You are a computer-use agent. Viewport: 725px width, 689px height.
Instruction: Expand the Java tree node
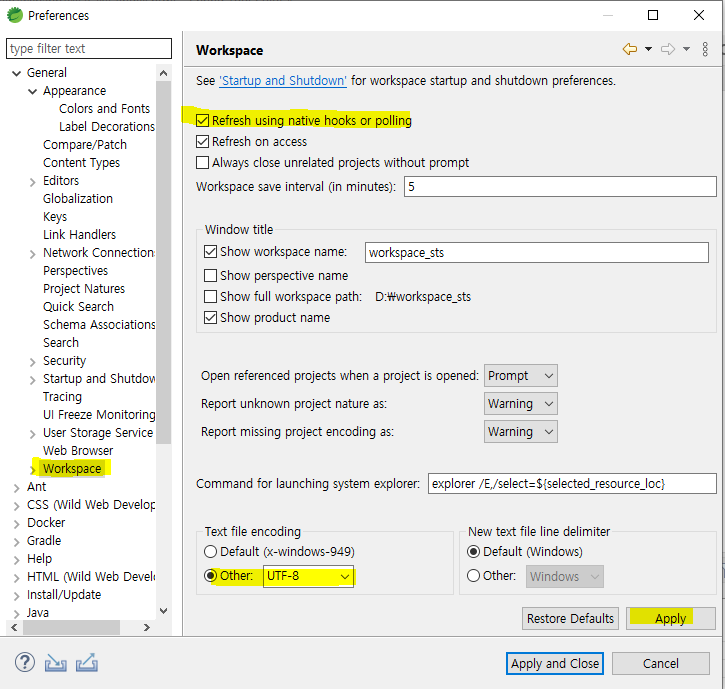[17, 614]
